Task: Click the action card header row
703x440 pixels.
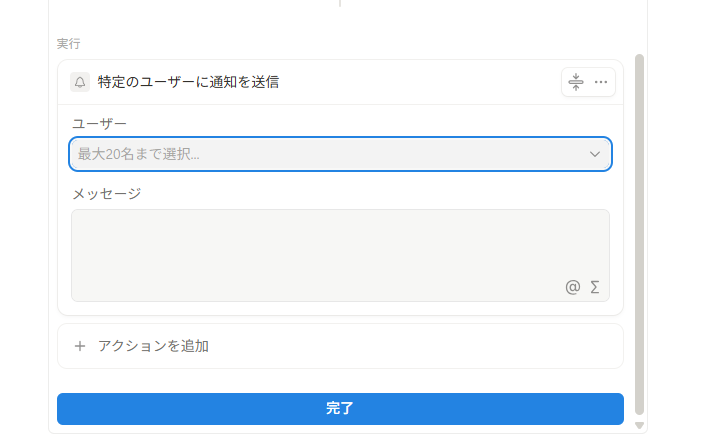Action: click(340, 82)
